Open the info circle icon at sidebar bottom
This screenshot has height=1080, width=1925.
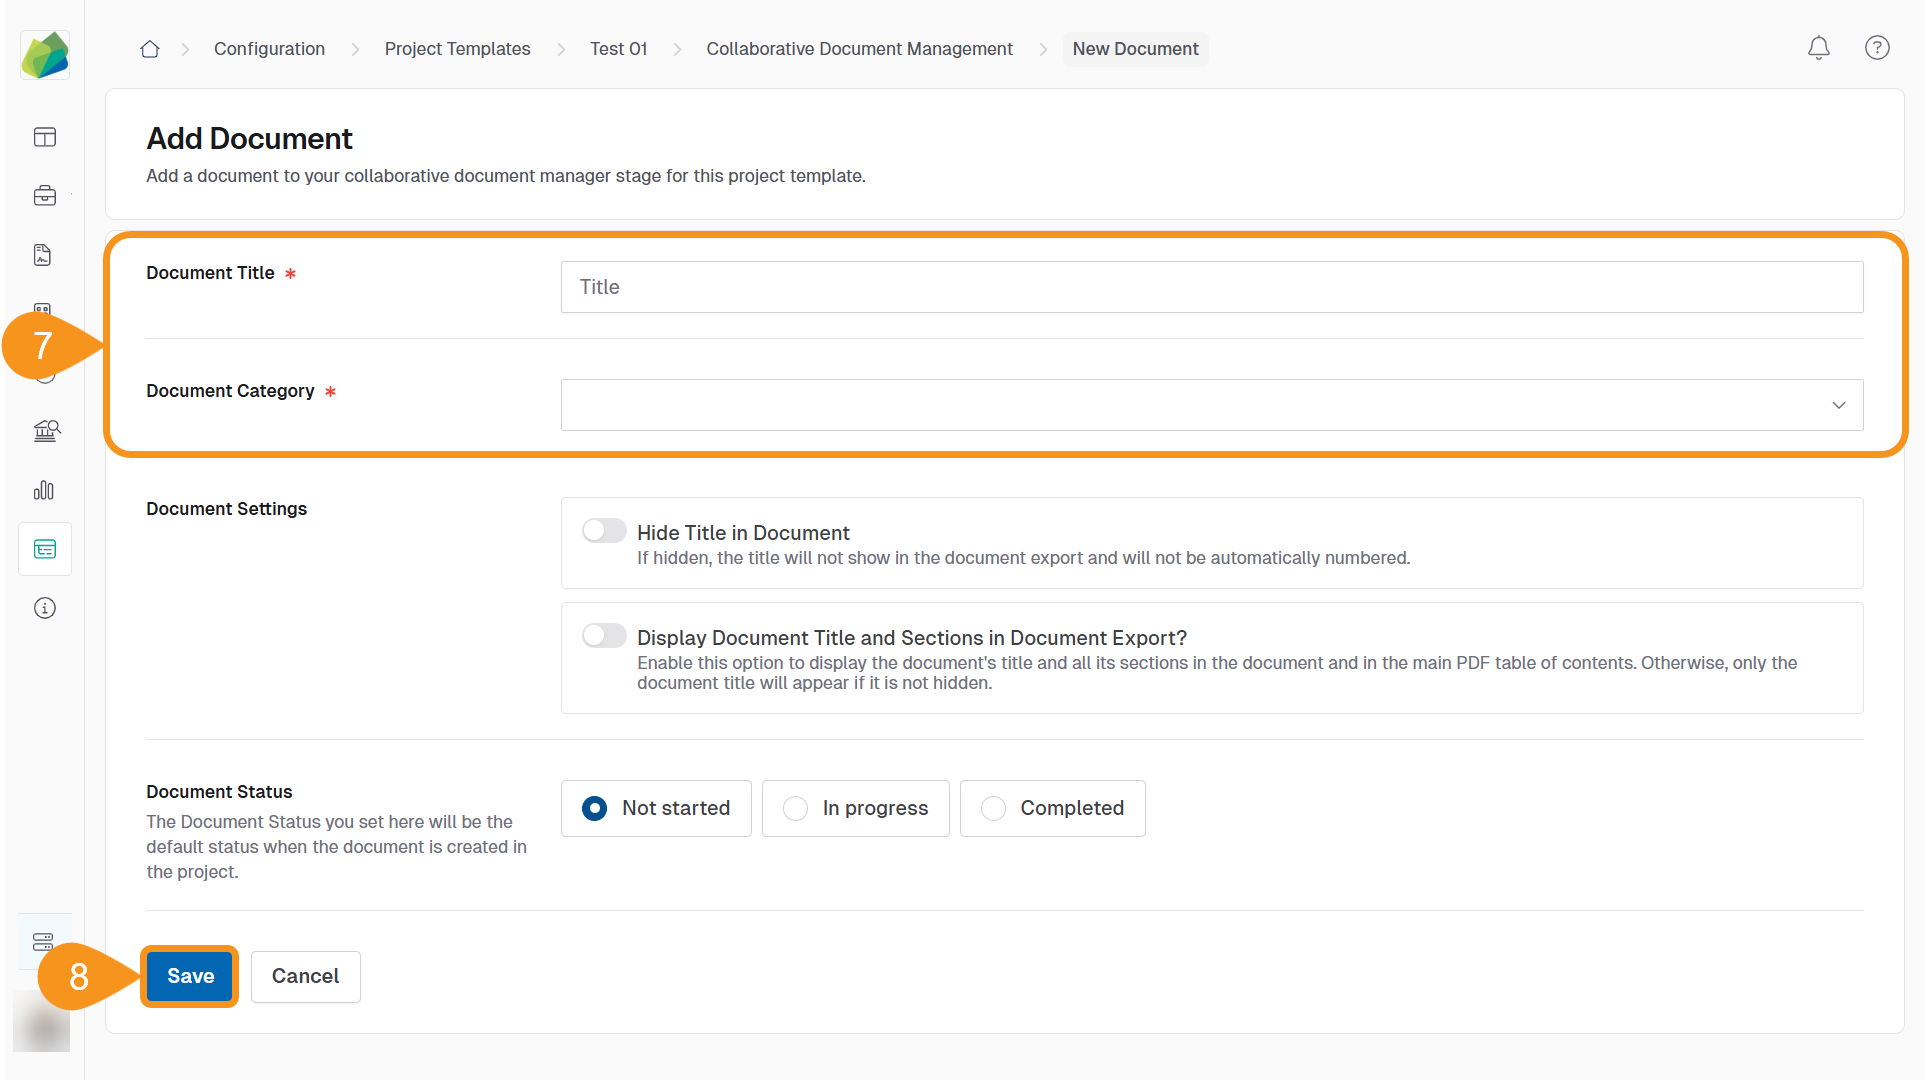pyautogui.click(x=45, y=607)
